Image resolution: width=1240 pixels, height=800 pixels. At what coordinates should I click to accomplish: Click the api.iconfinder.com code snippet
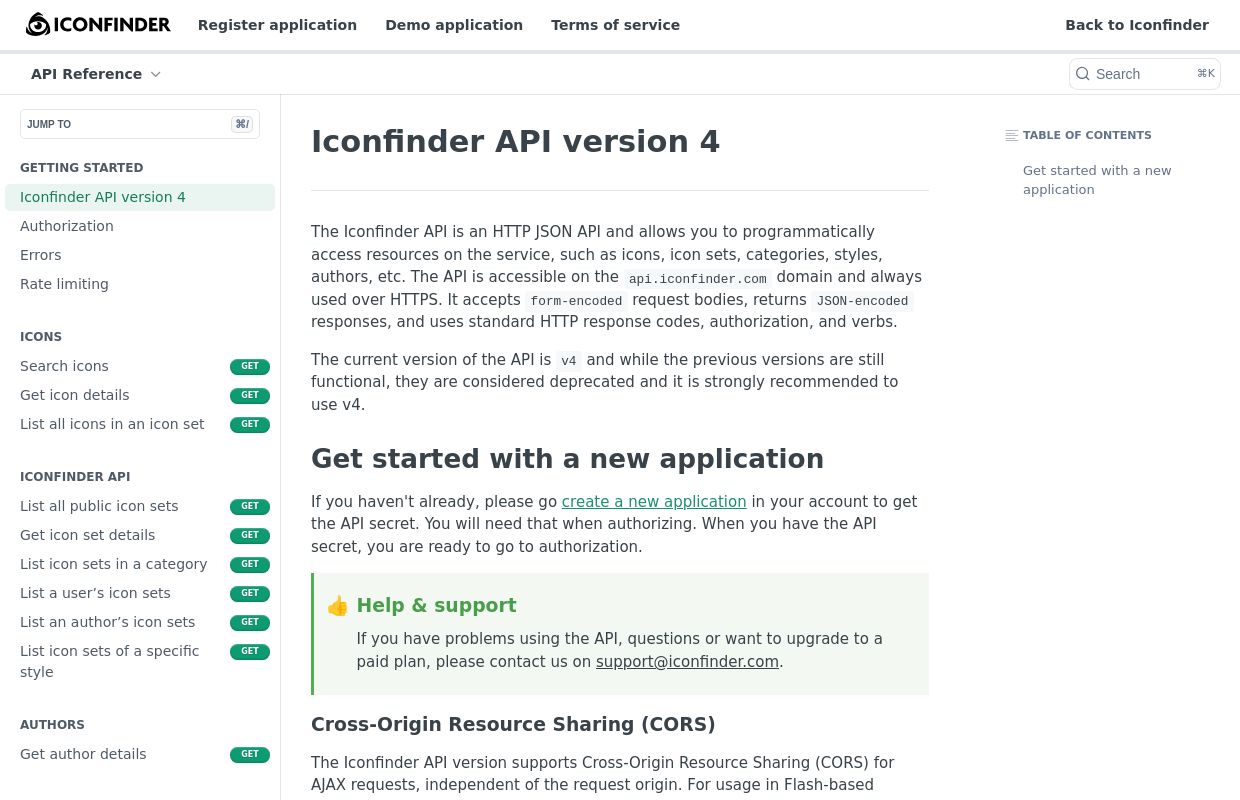tap(698, 279)
